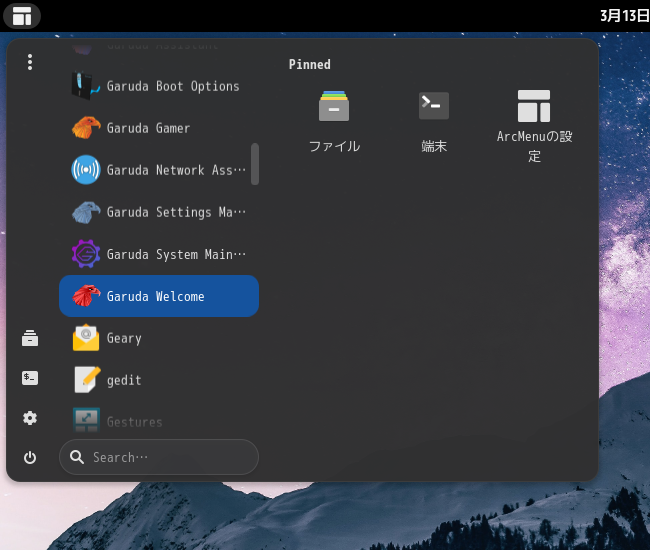Click the Geary mail envelope icon
This screenshot has height=550, width=650.
click(x=86, y=338)
